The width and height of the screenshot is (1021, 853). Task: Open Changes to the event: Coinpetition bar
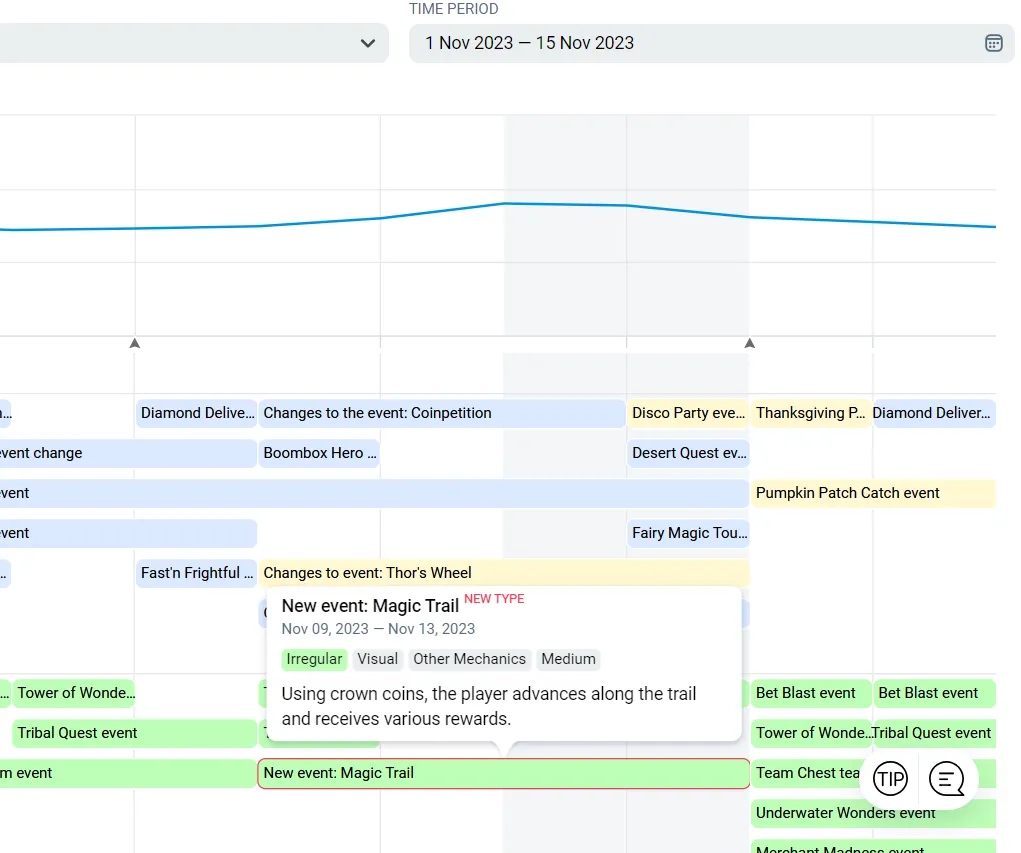click(441, 413)
